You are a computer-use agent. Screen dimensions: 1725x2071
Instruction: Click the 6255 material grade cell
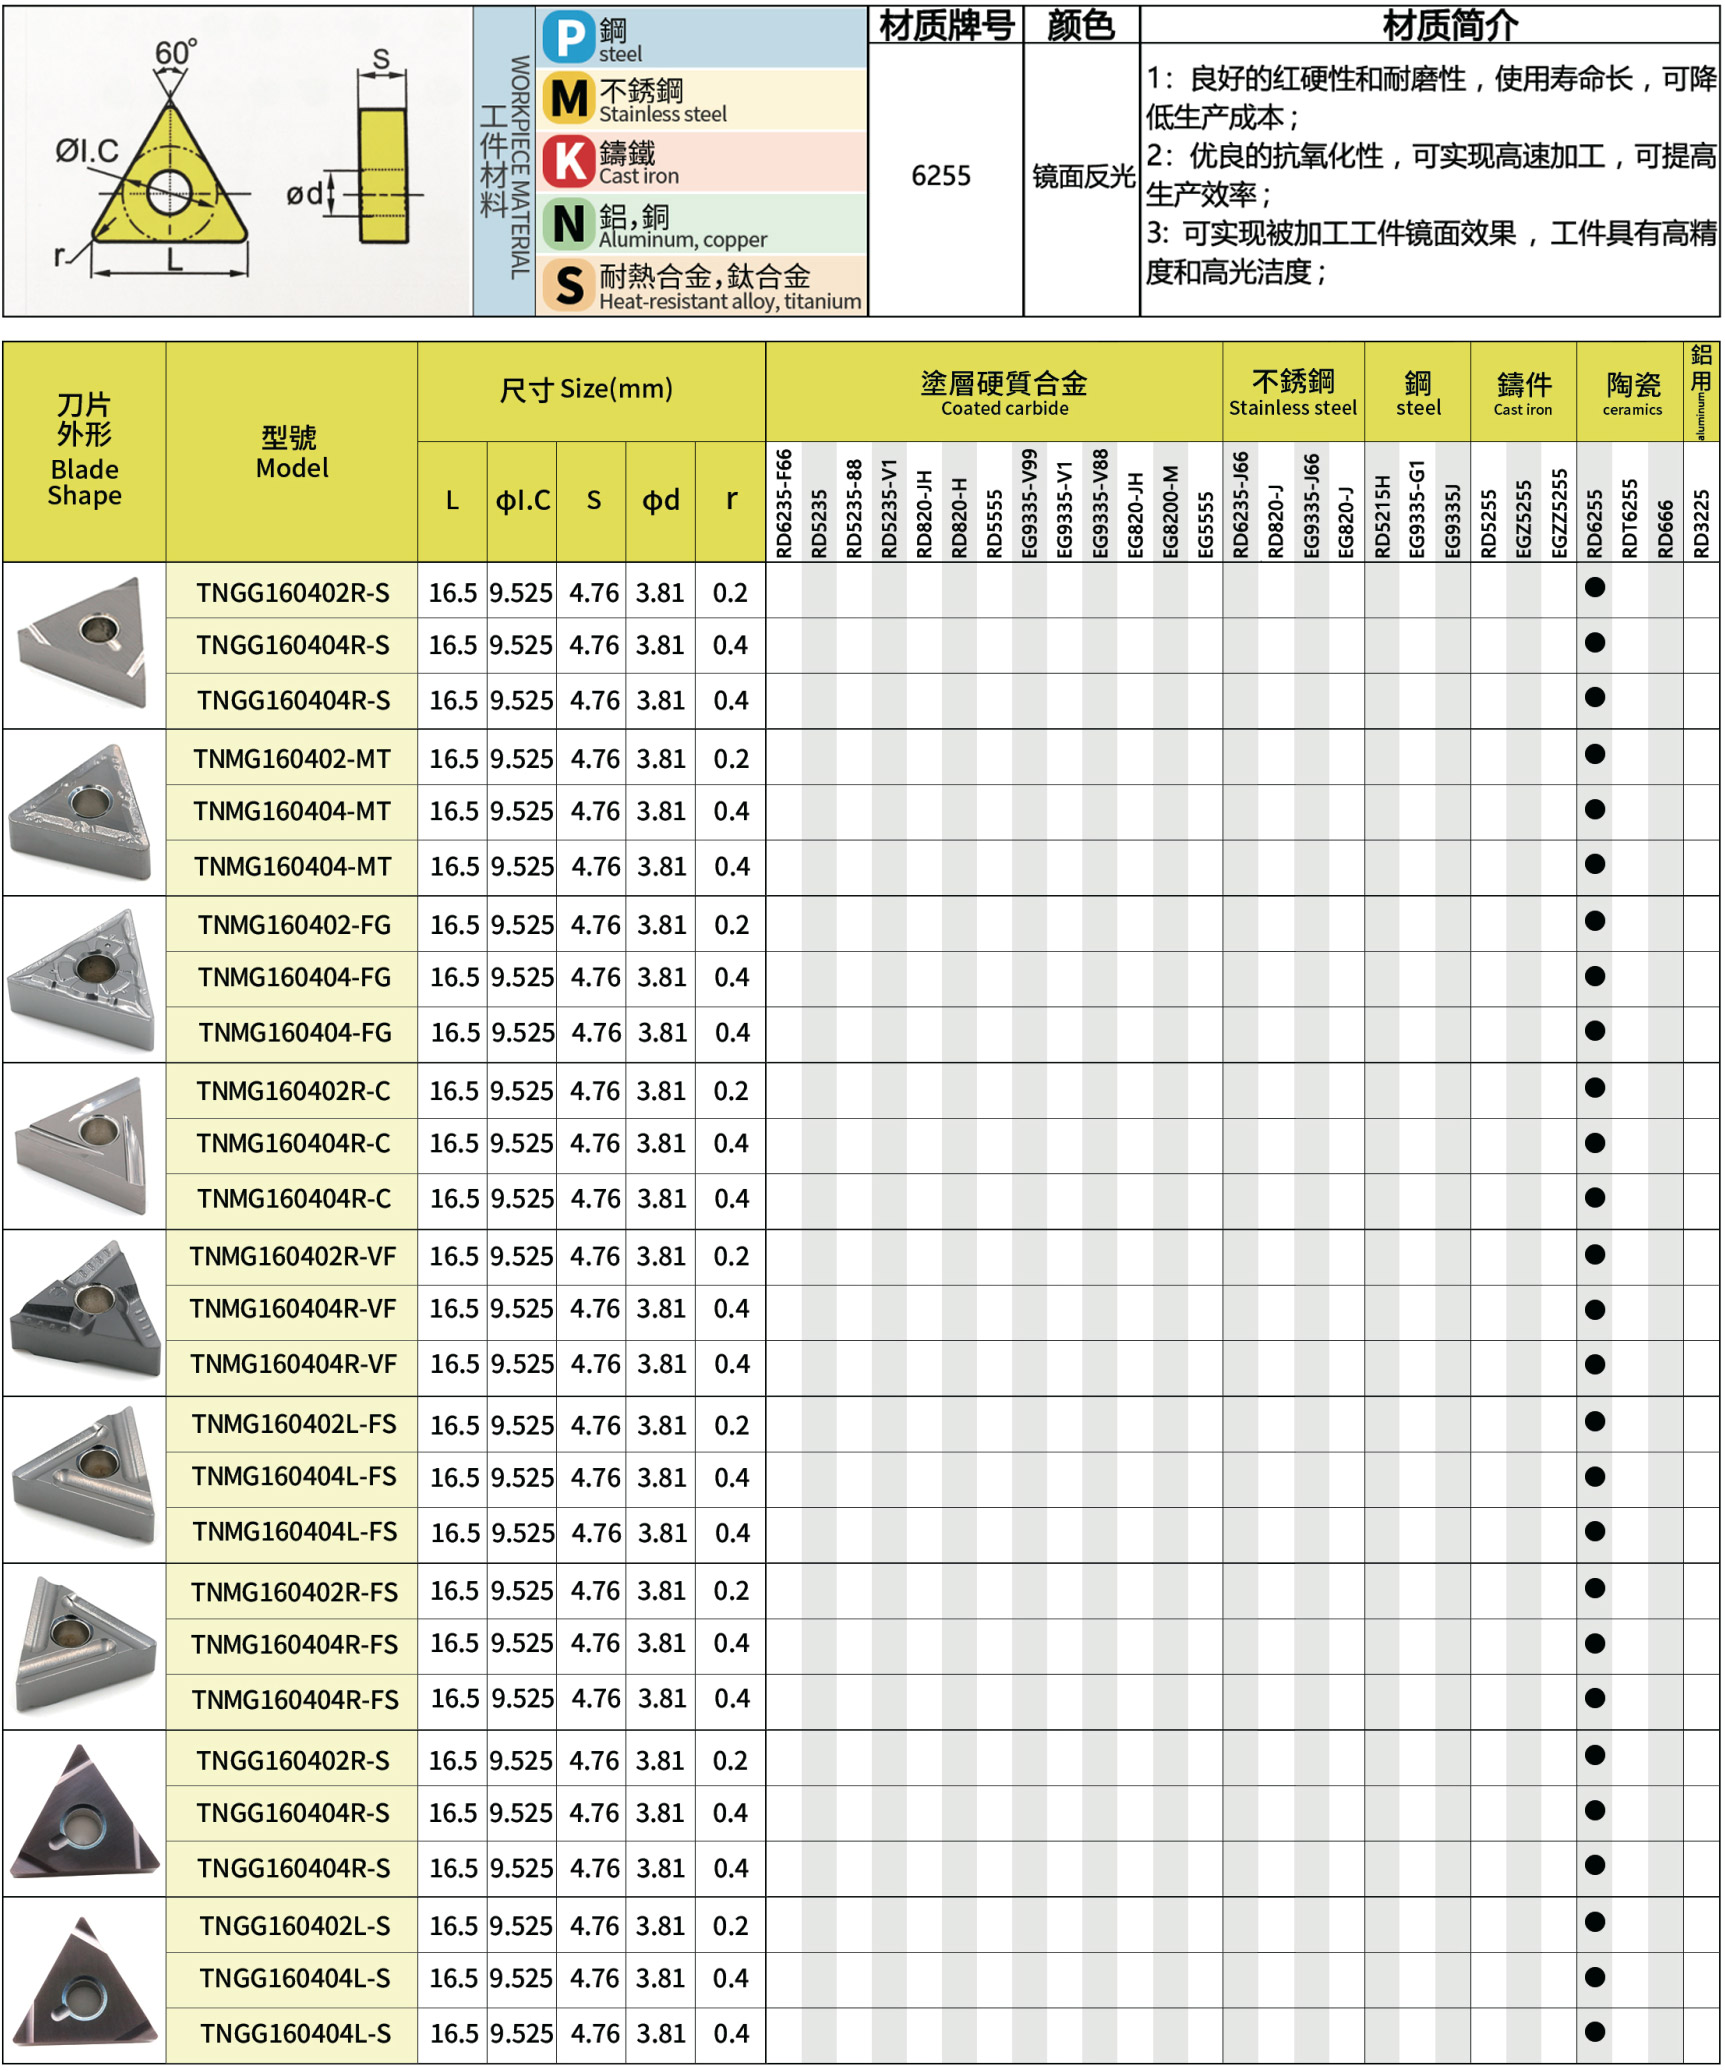coord(940,176)
